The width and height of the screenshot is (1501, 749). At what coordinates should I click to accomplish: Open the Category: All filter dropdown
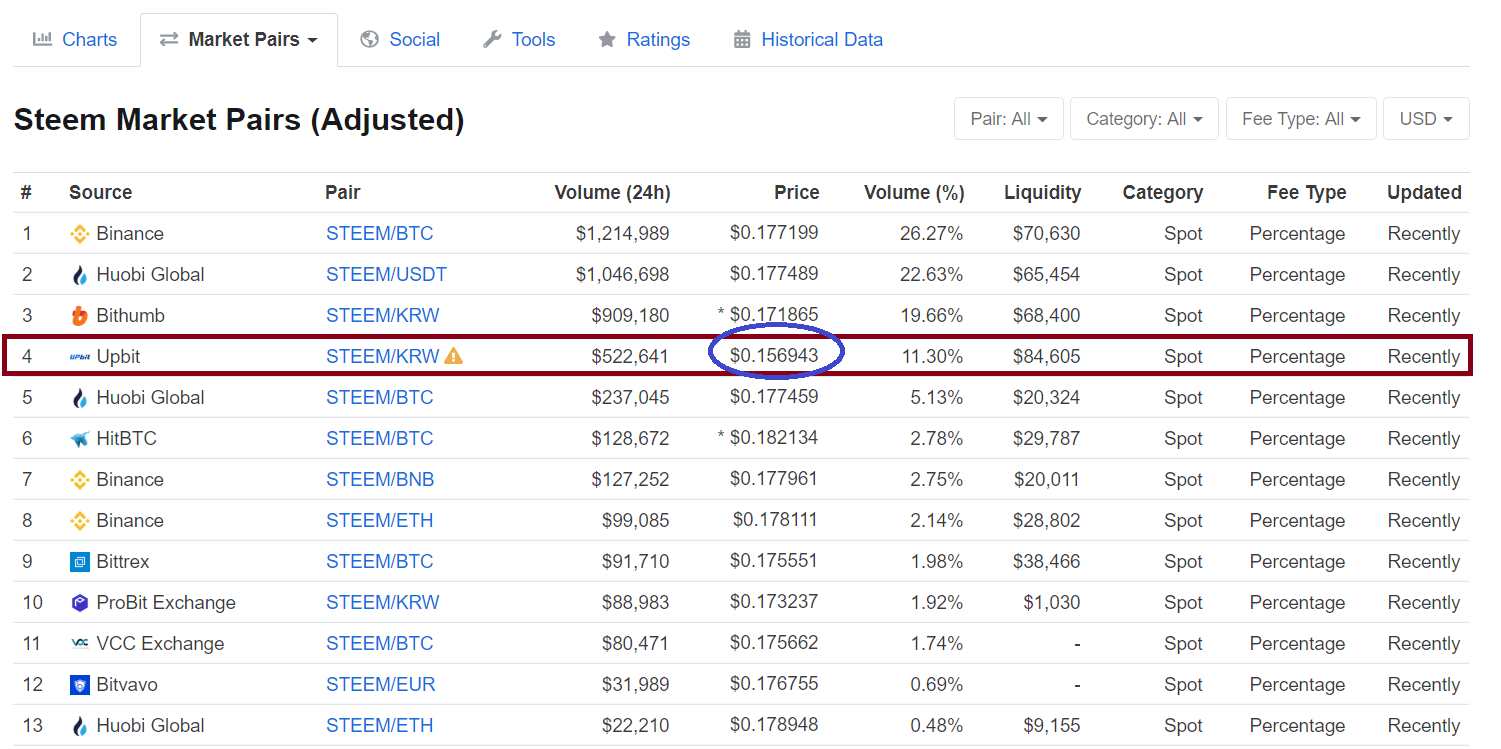pos(1145,119)
